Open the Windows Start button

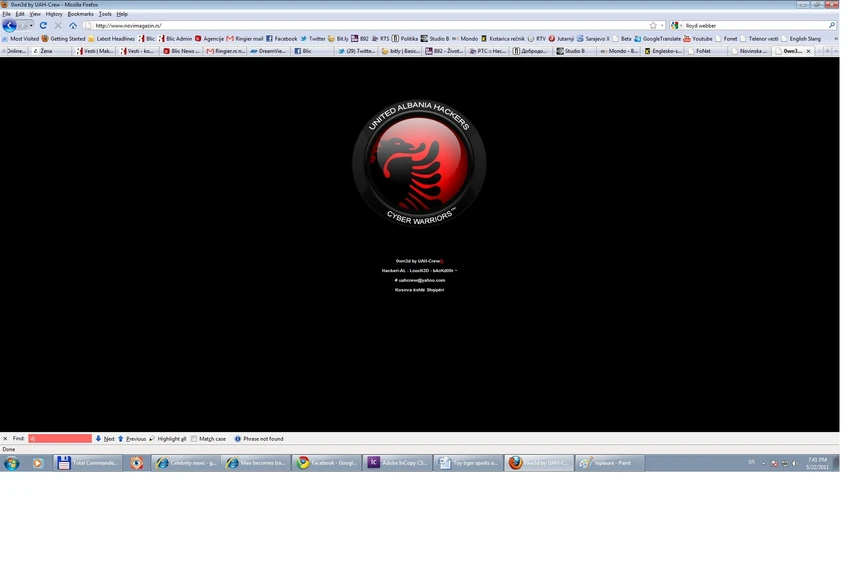pyautogui.click(x=11, y=463)
